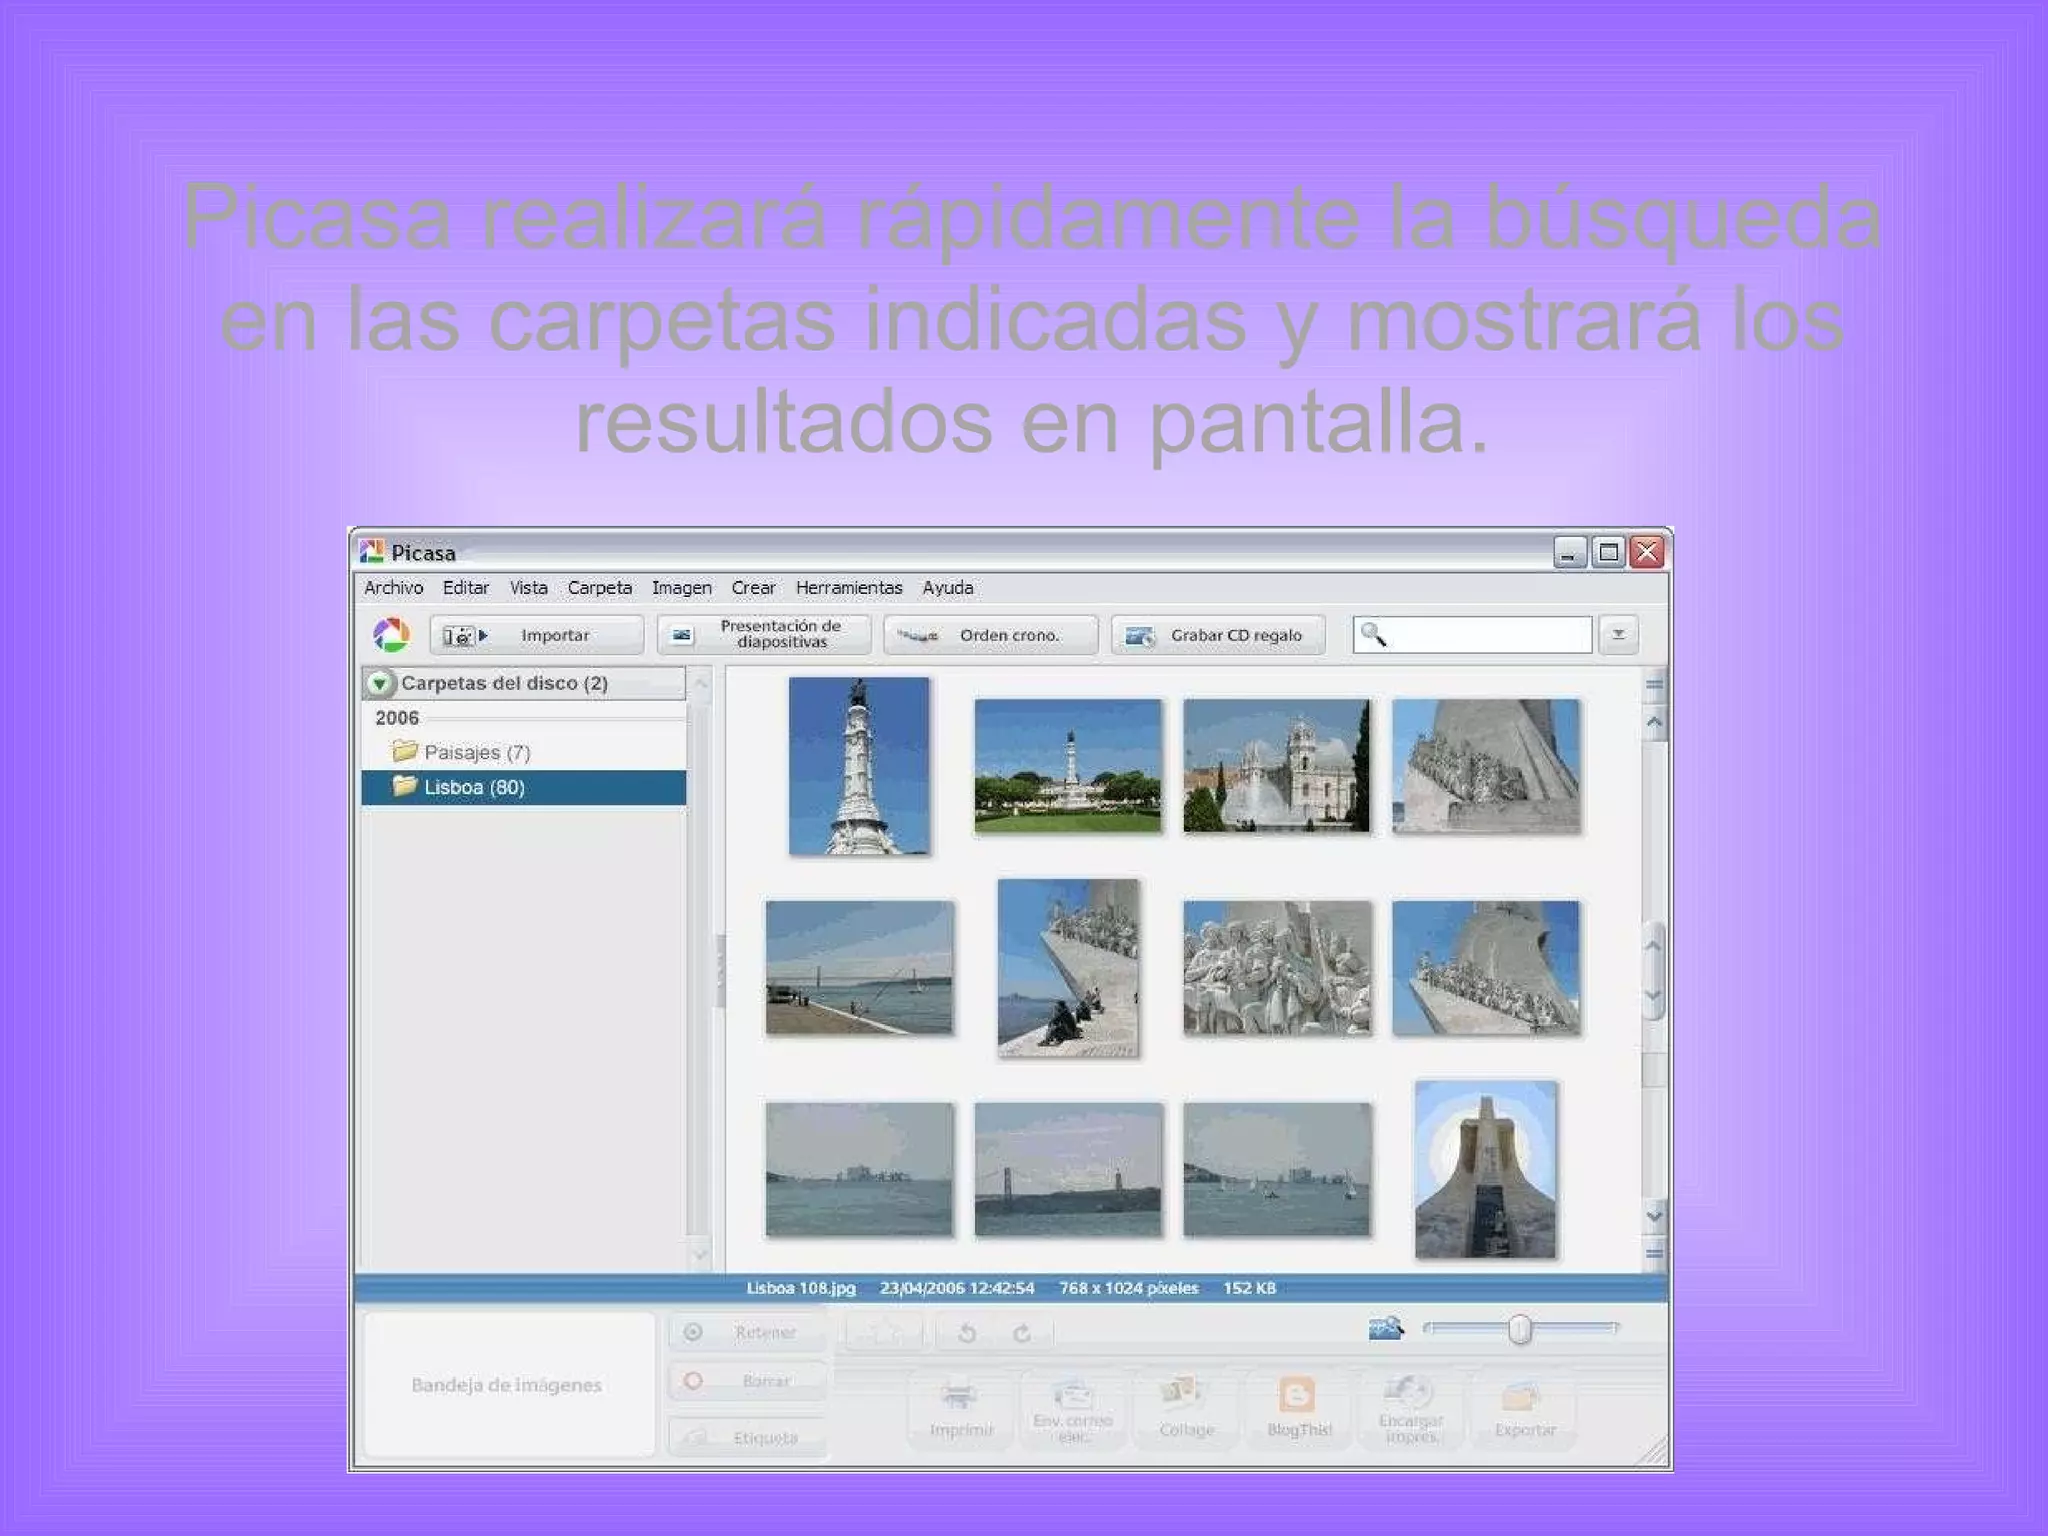Click the Retener pin icon
This screenshot has height=1536, width=2048.
[x=693, y=1332]
